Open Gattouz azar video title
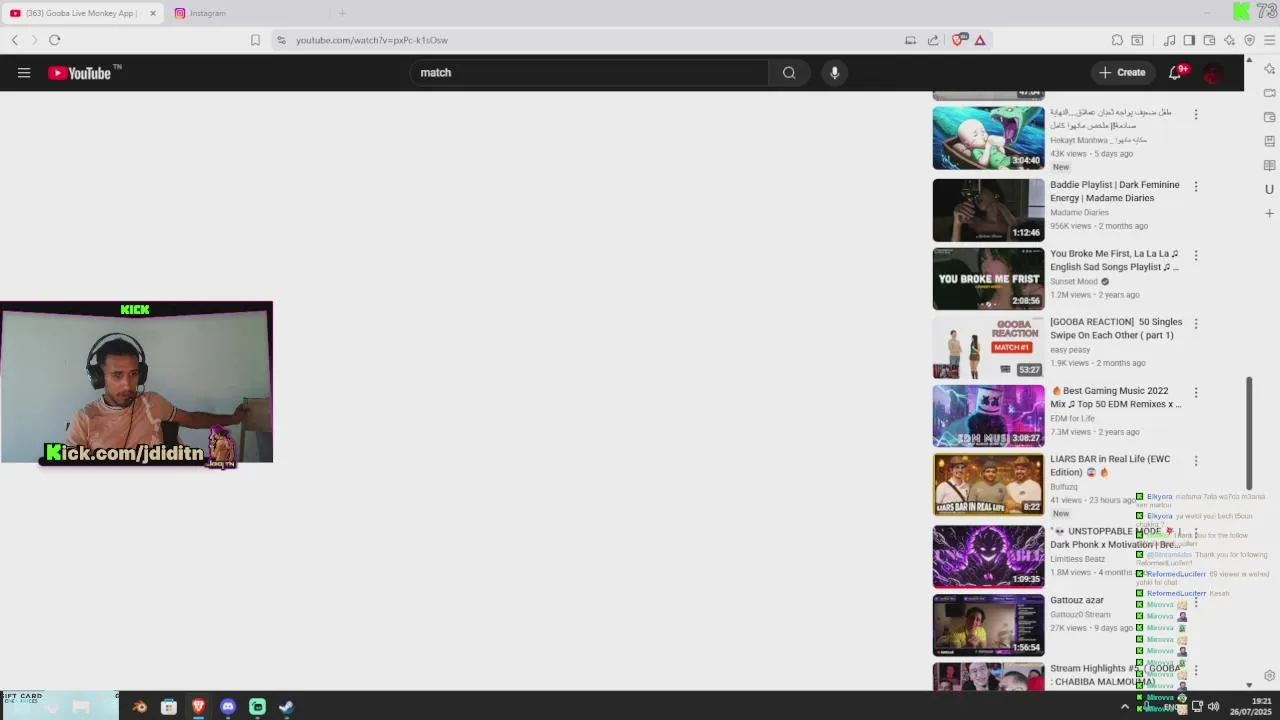Screen dimensions: 1280x720 click(x=1077, y=600)
